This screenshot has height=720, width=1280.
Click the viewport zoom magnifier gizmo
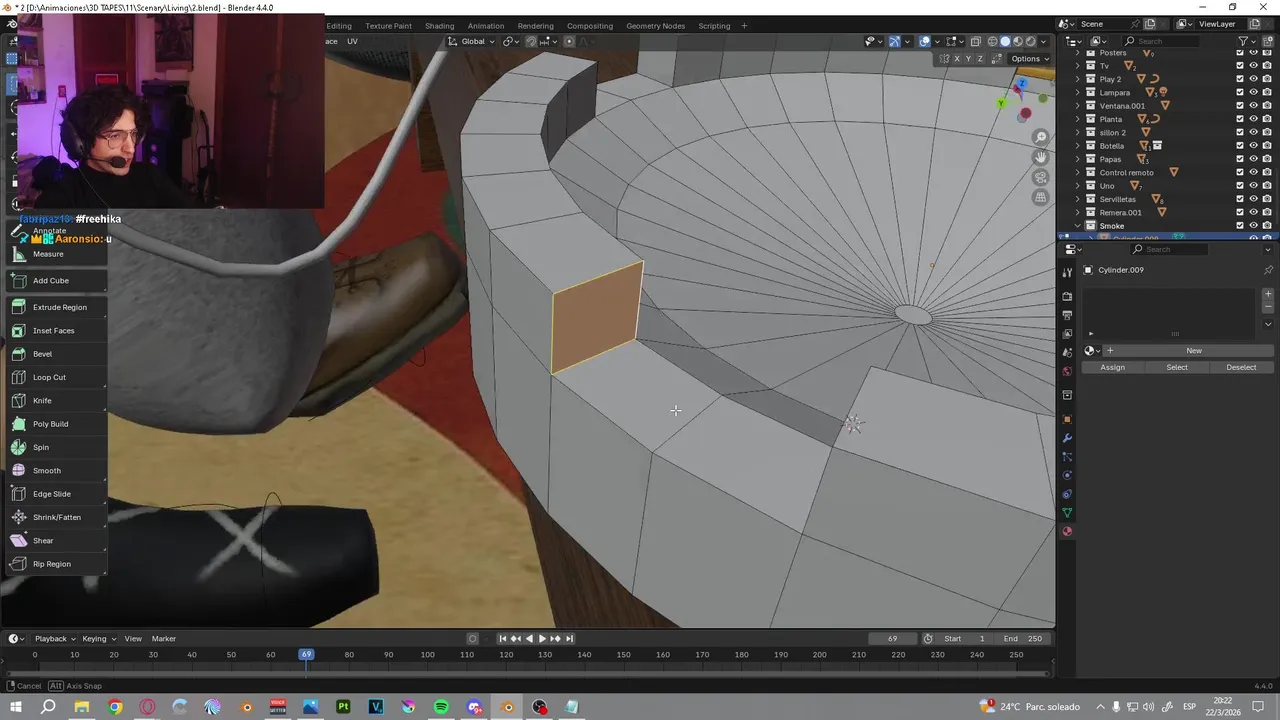(1041, 138)
